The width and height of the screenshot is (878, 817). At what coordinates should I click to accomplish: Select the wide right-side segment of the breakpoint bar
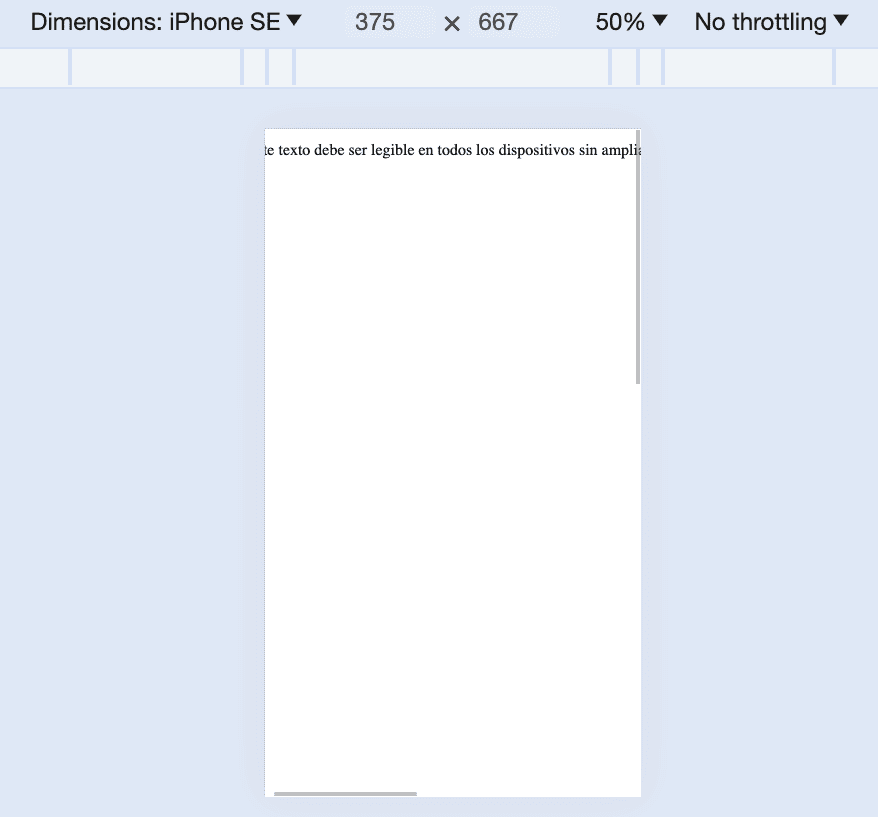[x=748, y=68]
